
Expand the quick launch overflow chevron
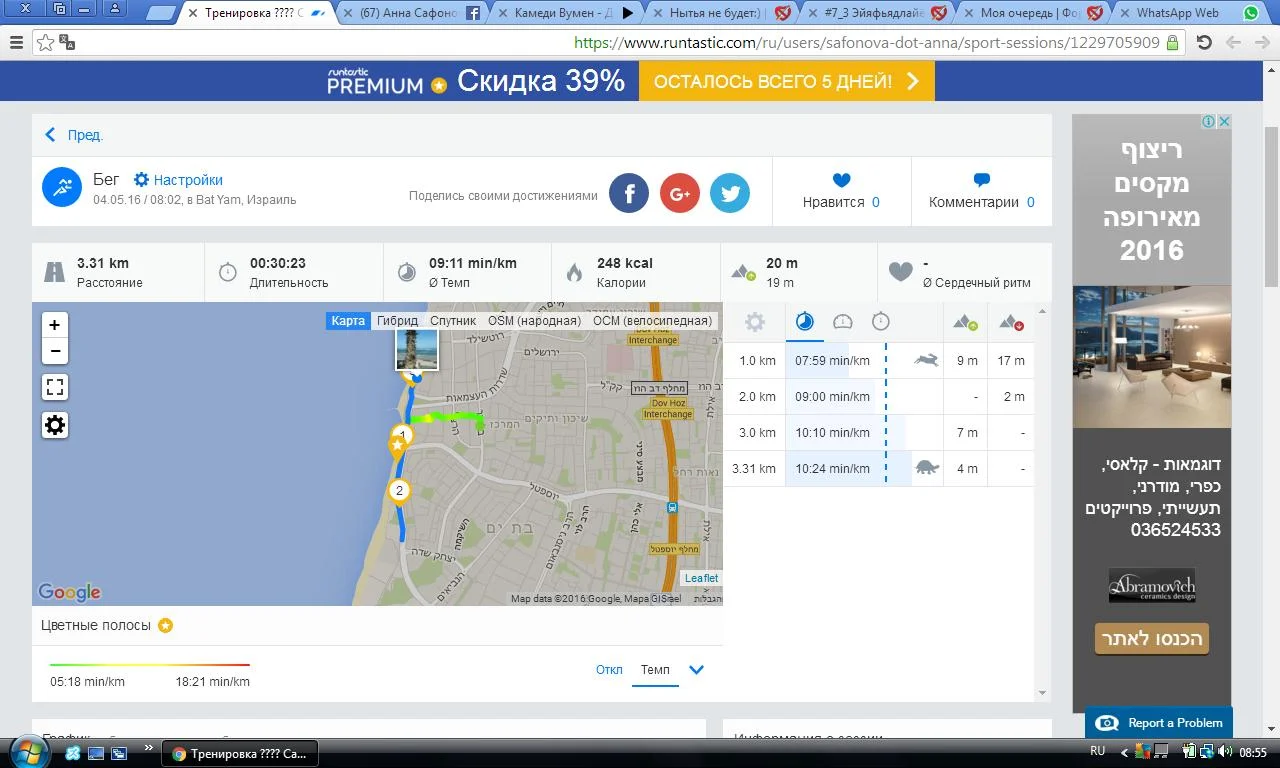[149, 748]
